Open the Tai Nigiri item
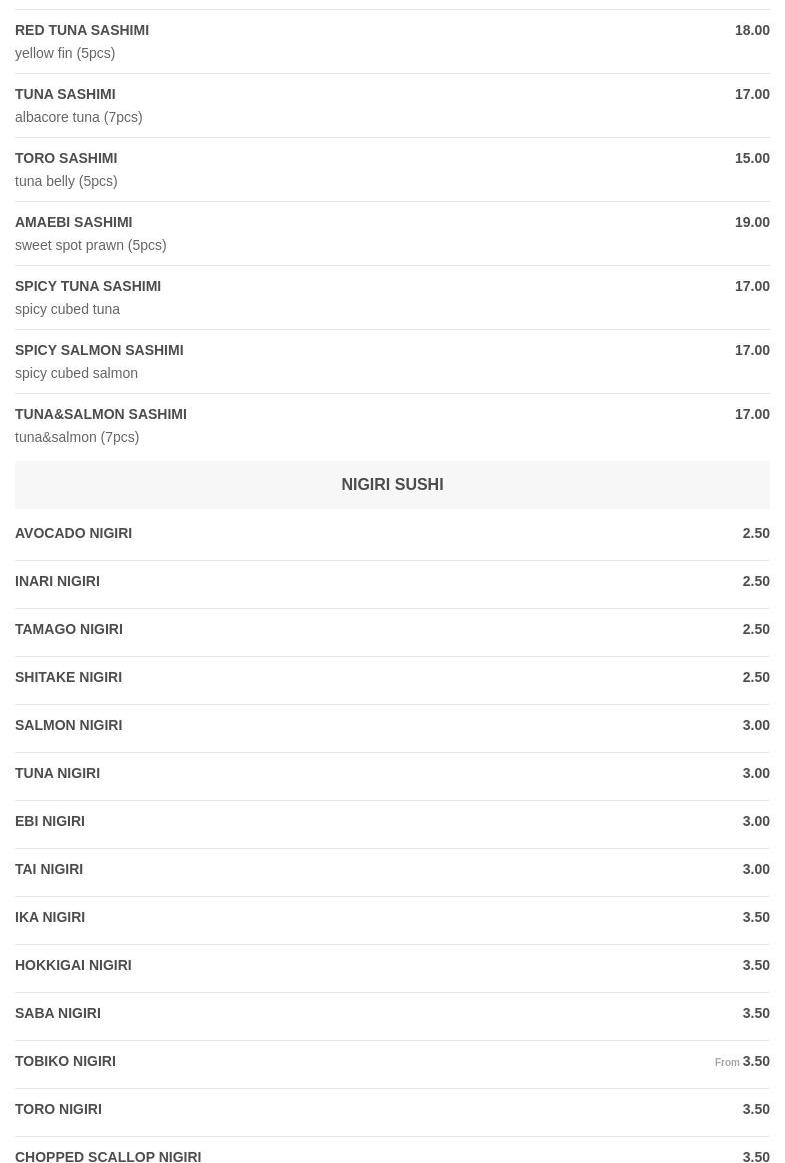 (392, 869)
